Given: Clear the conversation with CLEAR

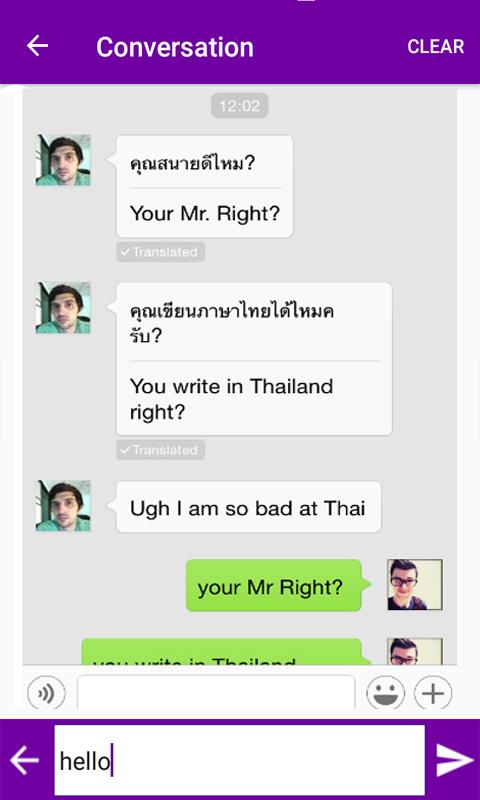Looking at the screenshot, I should tap(436, 46).
